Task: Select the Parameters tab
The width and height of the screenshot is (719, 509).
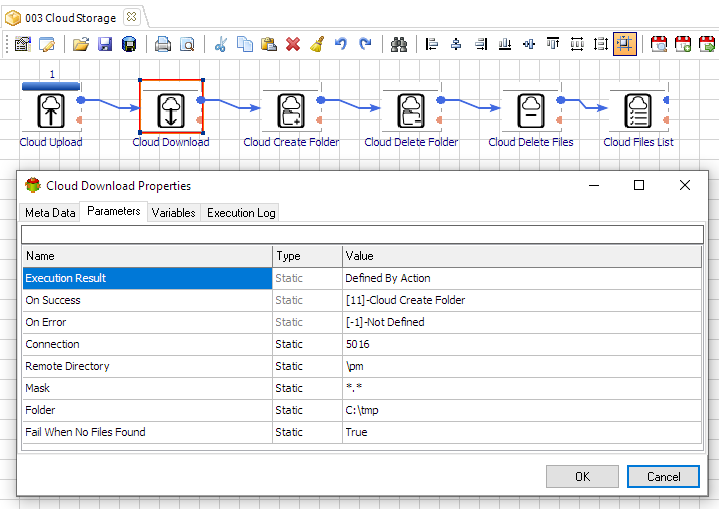Action: coord(114,211)
